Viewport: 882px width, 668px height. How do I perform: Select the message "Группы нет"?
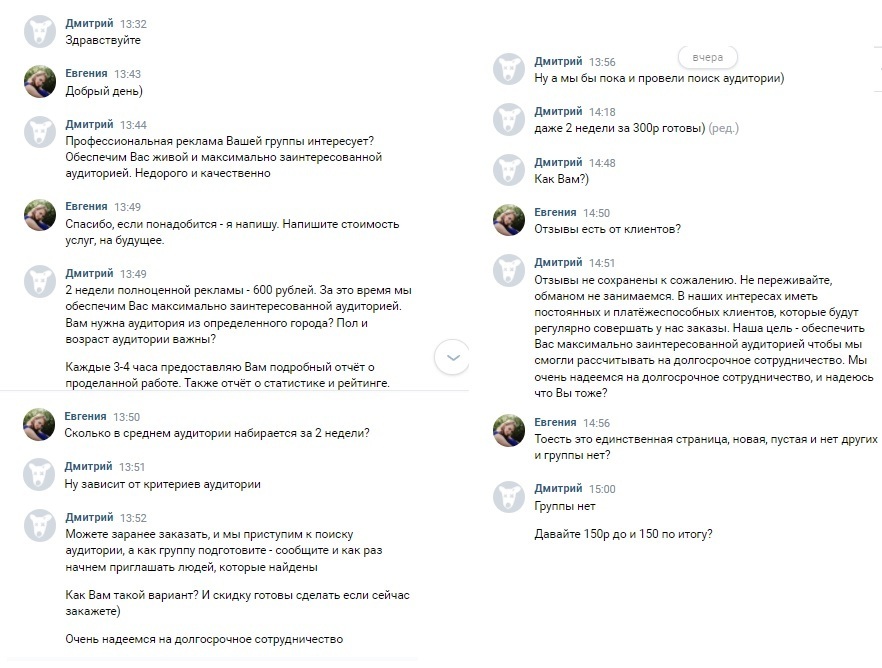pyautogui.click(x=566, y=506)
